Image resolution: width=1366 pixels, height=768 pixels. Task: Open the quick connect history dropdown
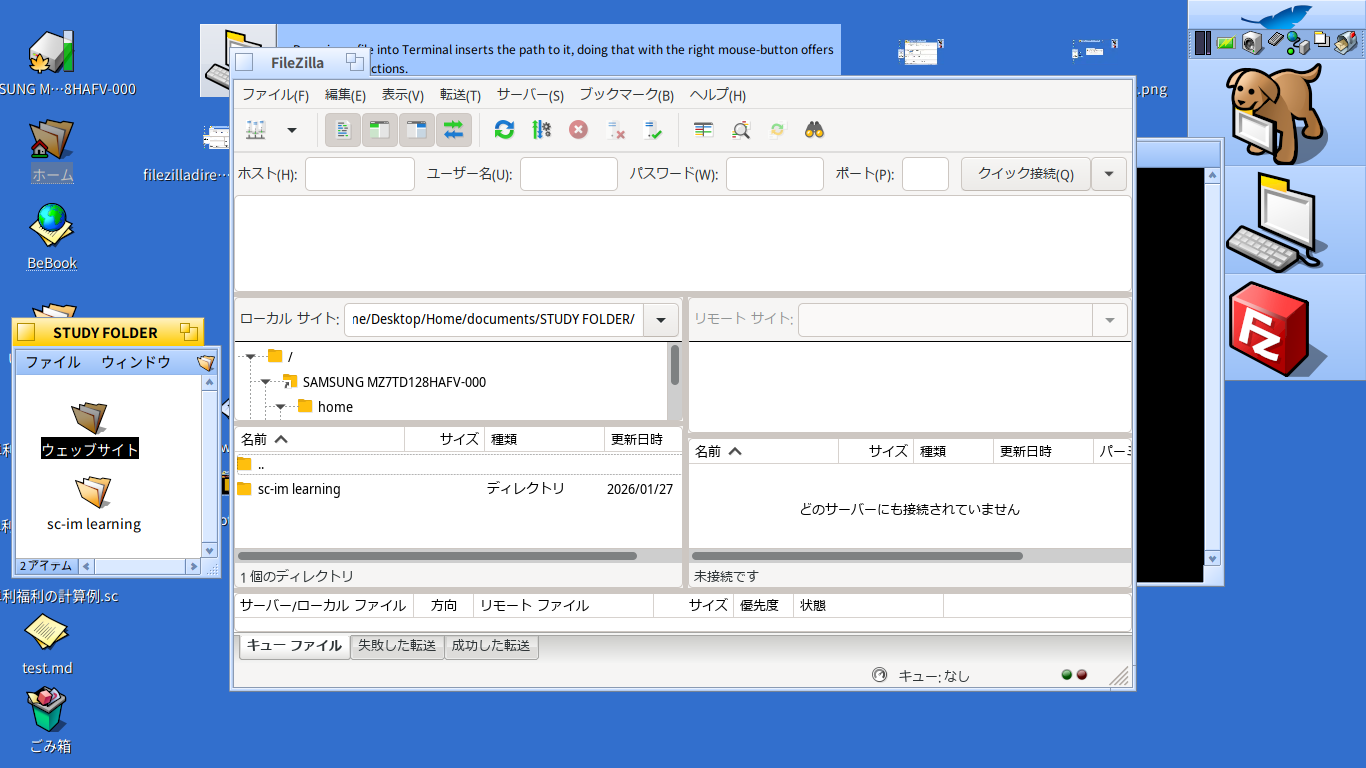point(1109,174)
